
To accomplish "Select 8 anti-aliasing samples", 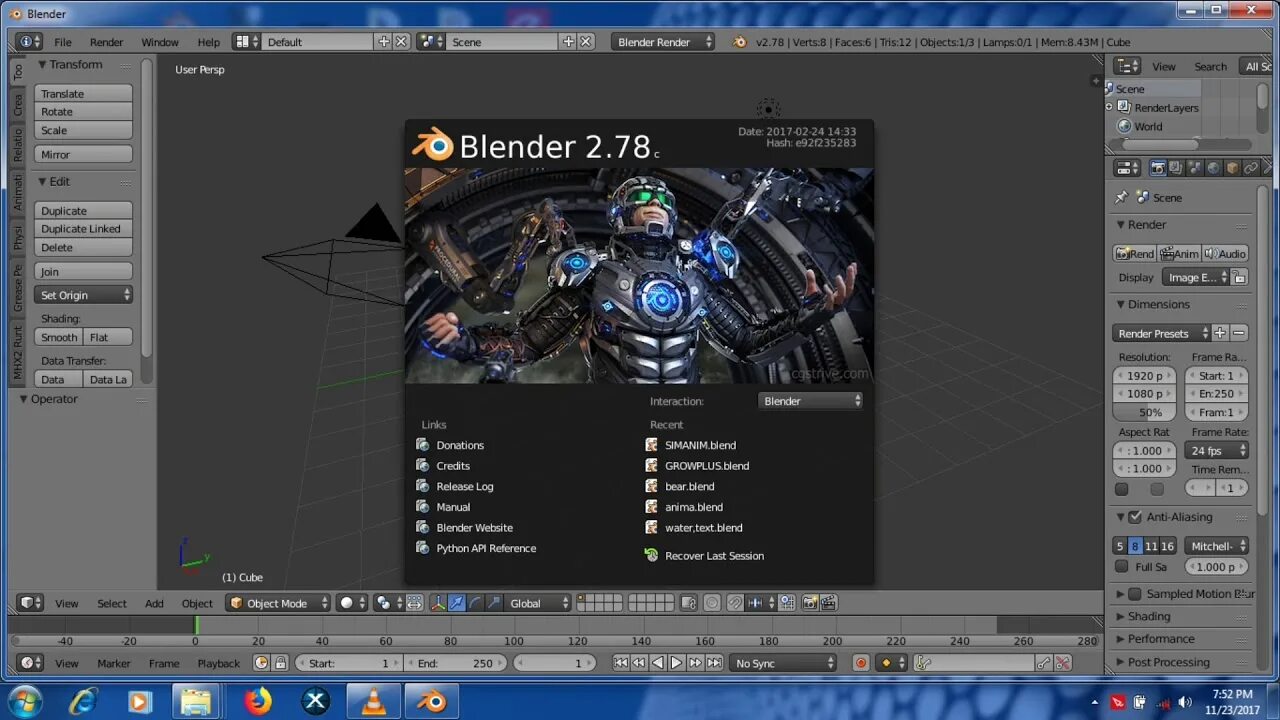I will (x=1135, y=546).
